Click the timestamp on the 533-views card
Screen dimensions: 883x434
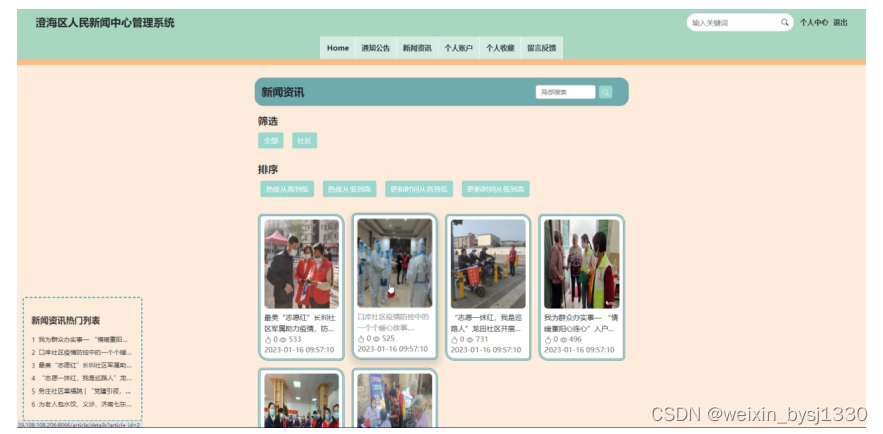click(x=299, y=350)
